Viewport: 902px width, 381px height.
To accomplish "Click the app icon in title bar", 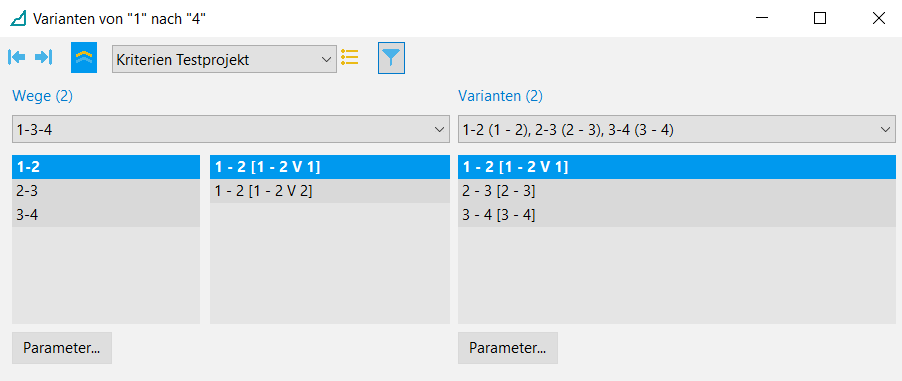I will point(18,18).
